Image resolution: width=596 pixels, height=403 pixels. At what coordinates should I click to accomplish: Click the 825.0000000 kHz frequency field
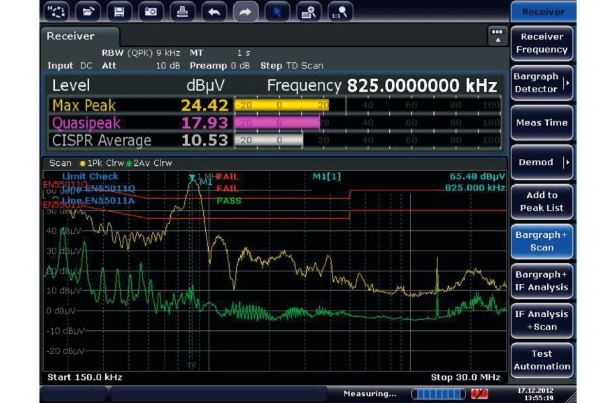[422, 86]
